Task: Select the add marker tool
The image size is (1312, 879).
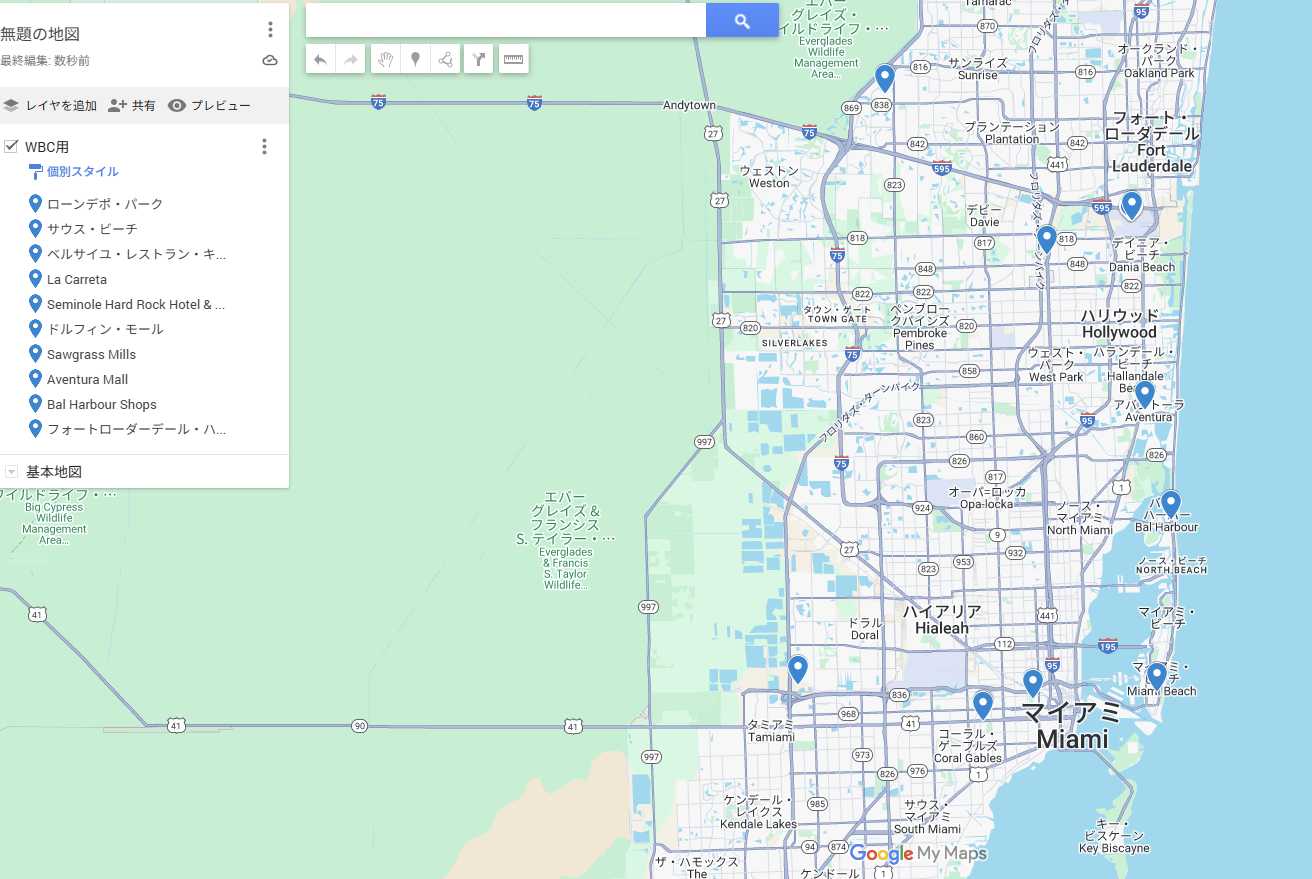Action: tap(415, 60)
